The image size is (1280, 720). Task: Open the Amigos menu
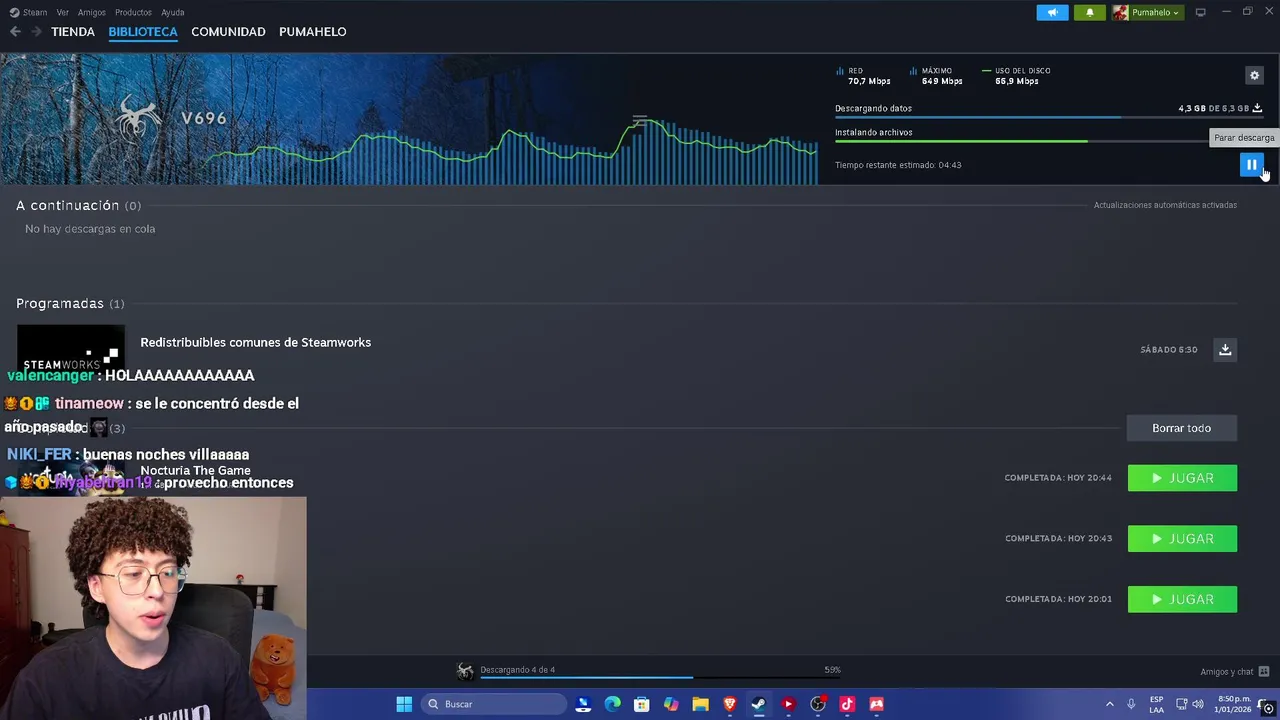(92, 12)
